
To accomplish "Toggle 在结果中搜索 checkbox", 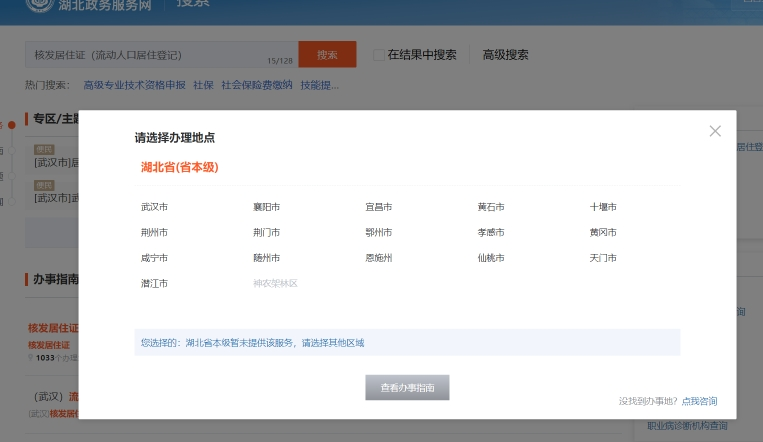I will click(378, 55).
